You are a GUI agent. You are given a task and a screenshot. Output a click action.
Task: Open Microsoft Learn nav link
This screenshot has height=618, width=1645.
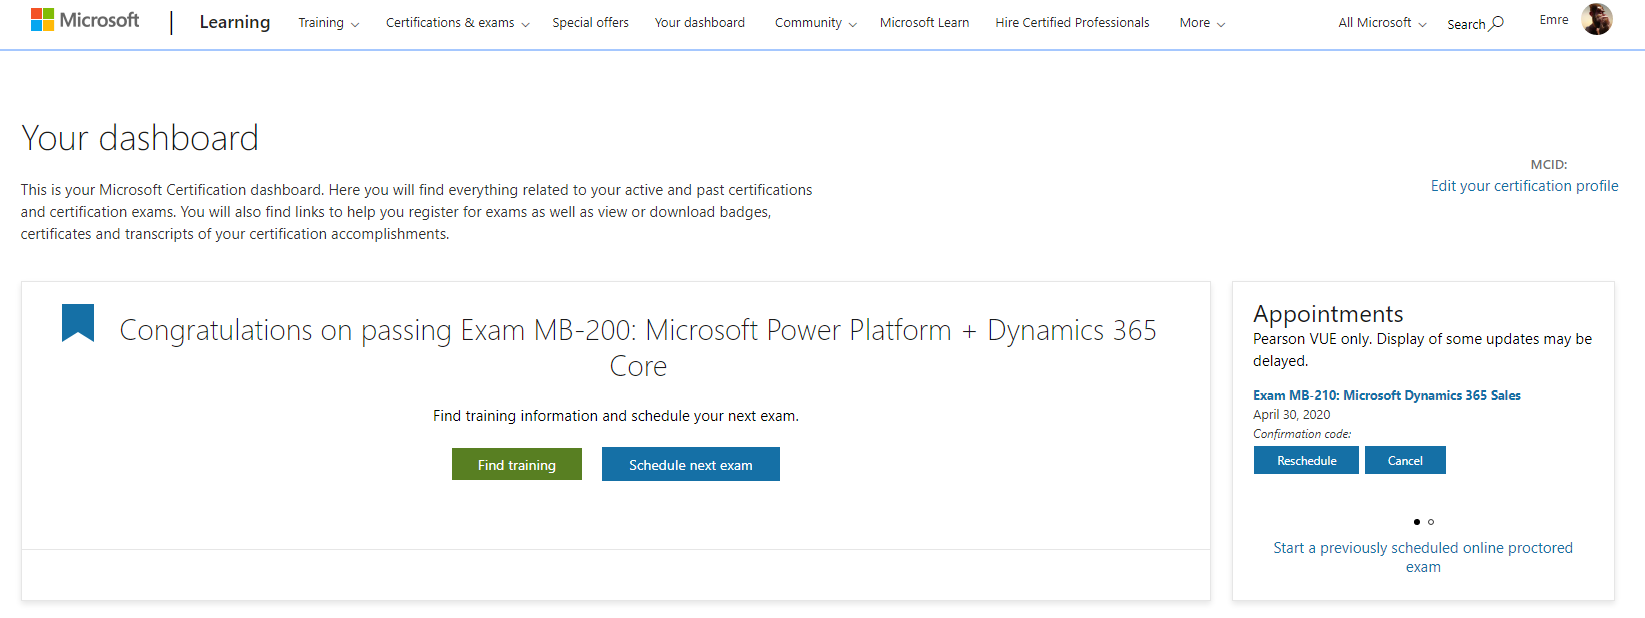click(924, 23)
